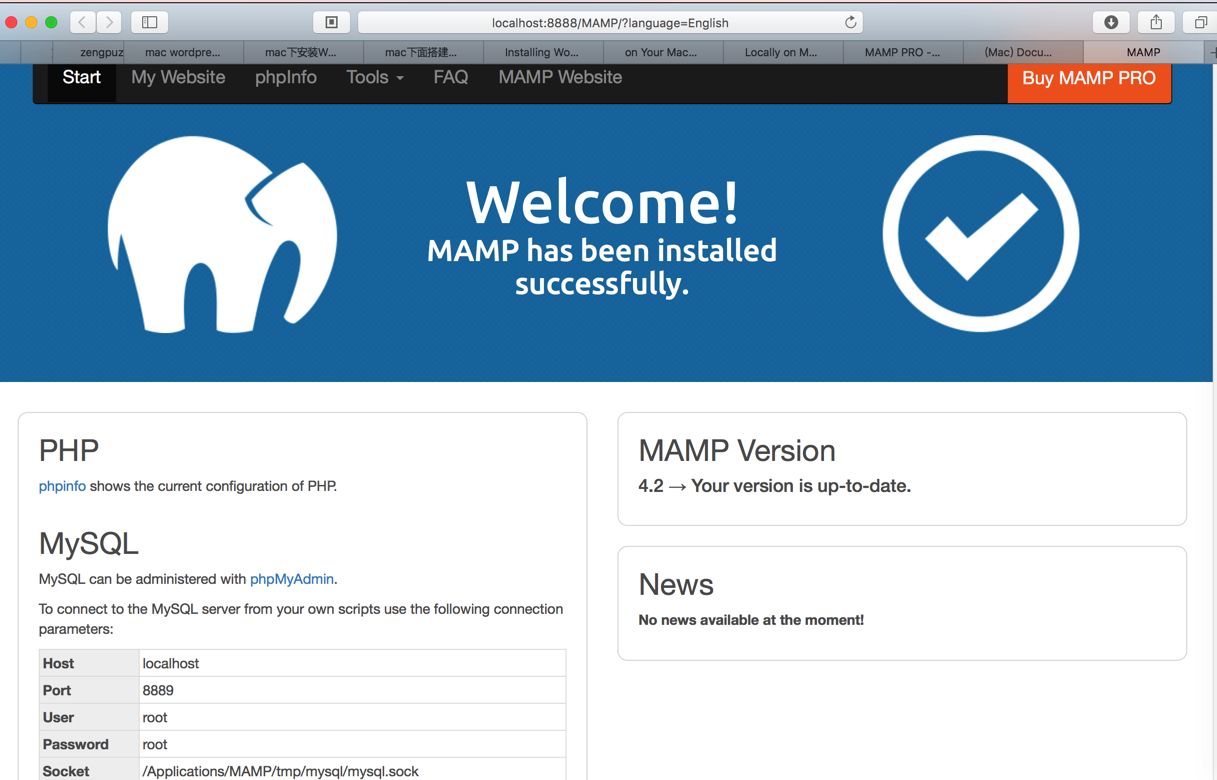1217x780 pixels.
Task: Click the Reader view icon beside address bar
Action: pos(332,22)
